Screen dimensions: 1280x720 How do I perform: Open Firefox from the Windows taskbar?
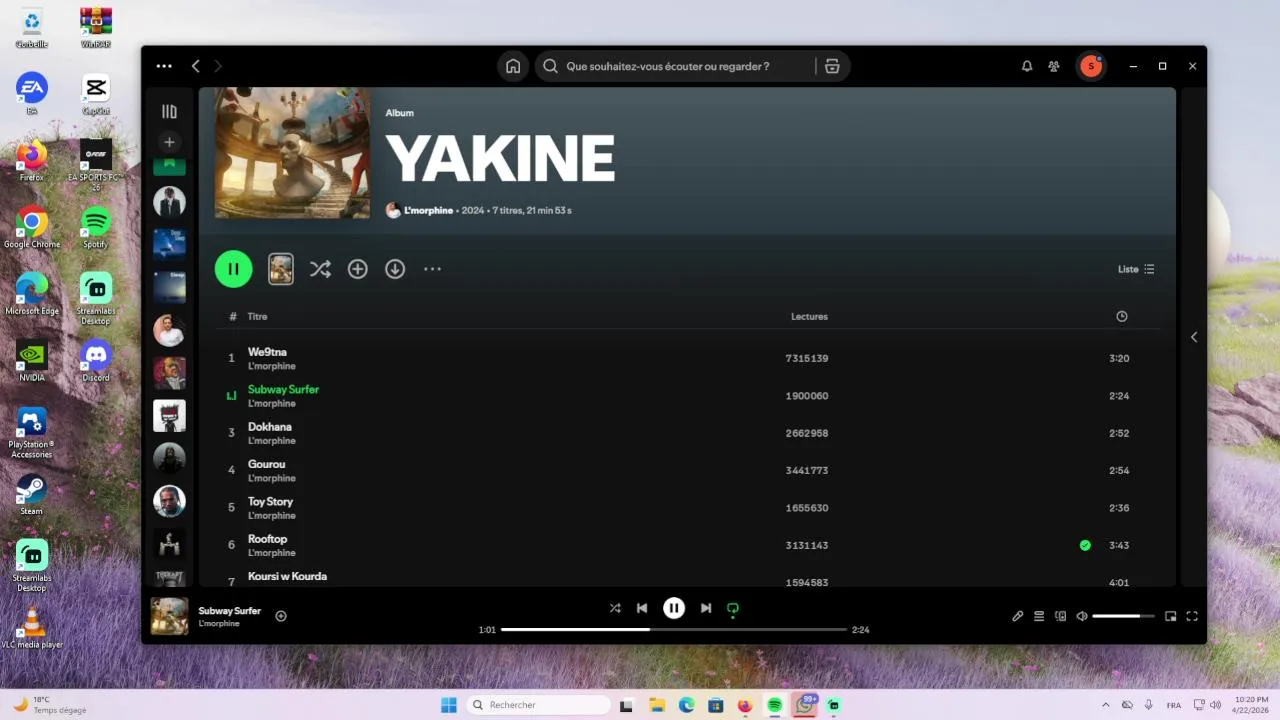point(745,705)
